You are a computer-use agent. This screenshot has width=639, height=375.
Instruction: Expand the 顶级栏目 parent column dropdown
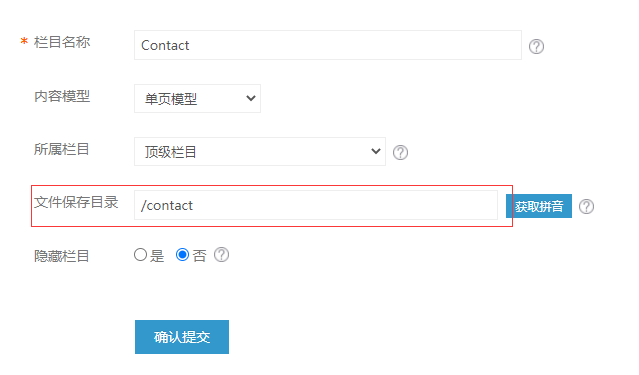[x=260, y=152]
